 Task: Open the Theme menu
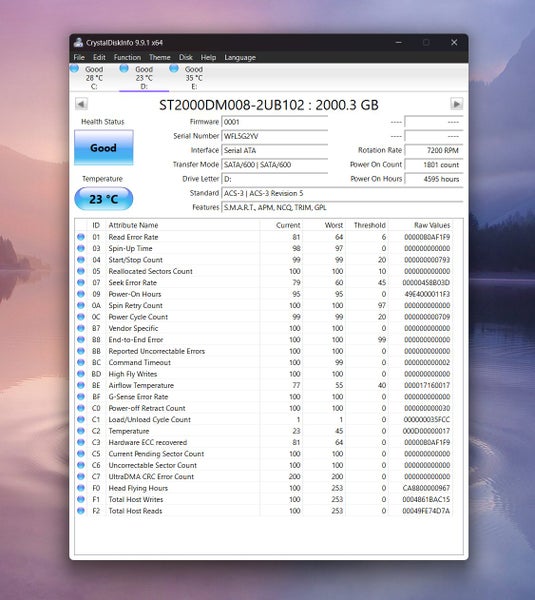click(160, 57)
